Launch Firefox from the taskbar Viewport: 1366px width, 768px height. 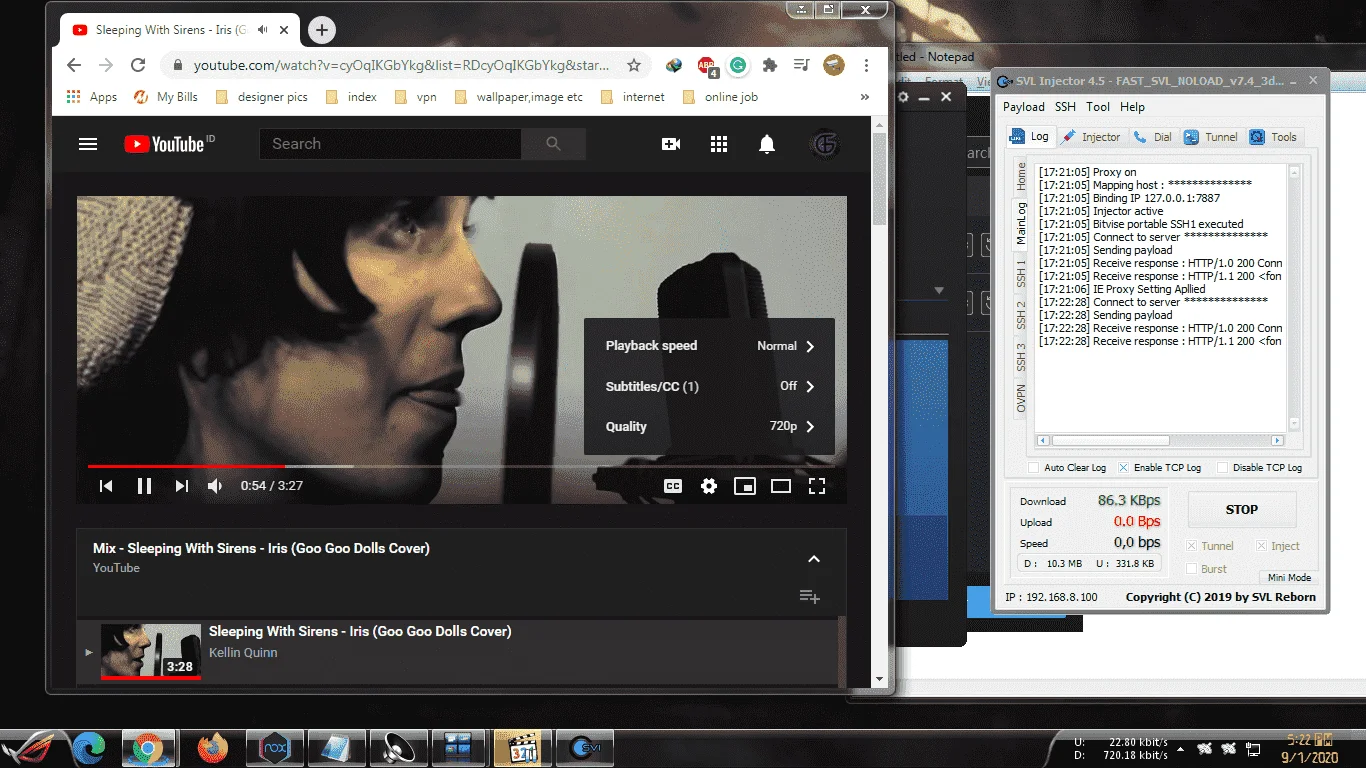coord(212,747)
